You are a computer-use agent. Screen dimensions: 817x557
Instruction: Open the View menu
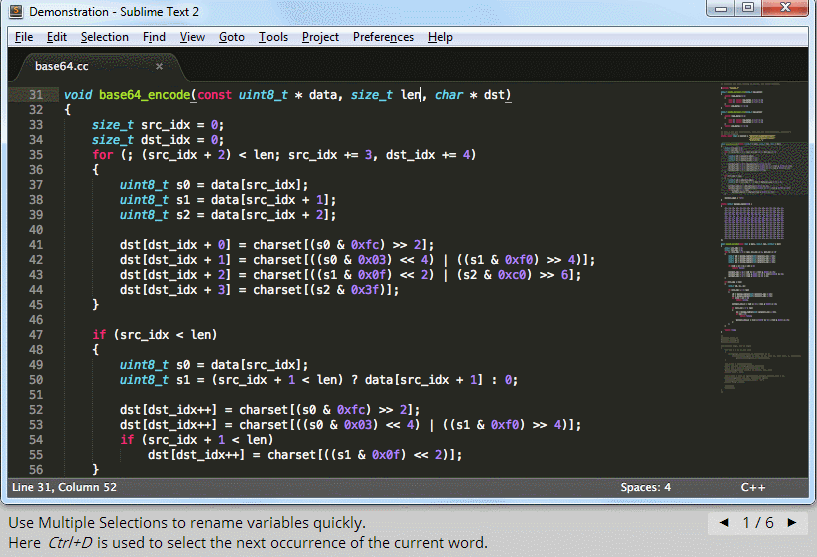tap(192, 37)
